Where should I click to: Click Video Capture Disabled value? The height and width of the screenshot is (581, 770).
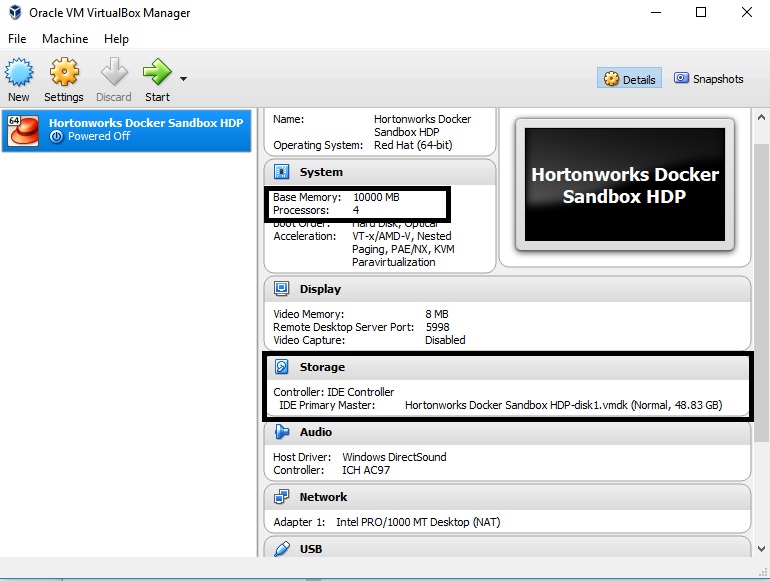tap(445, 340)
